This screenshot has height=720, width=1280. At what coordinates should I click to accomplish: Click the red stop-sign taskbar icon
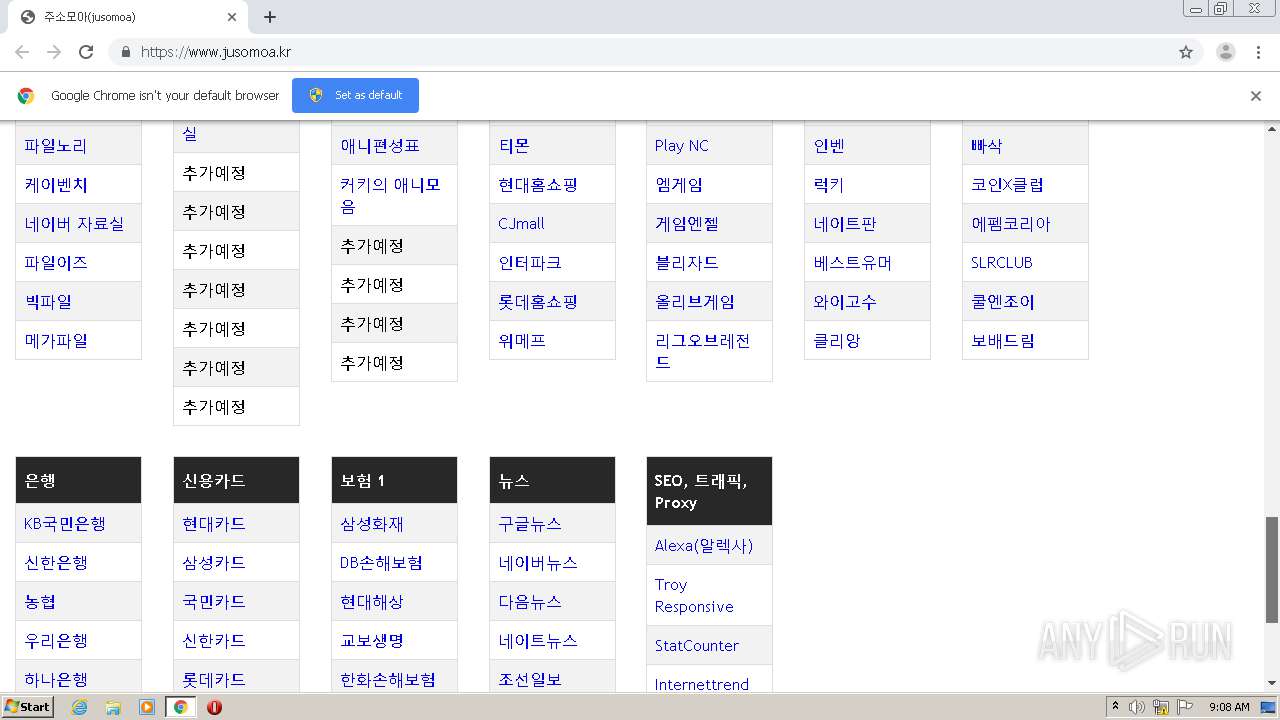pyautogui.click(x=214, y=707)
